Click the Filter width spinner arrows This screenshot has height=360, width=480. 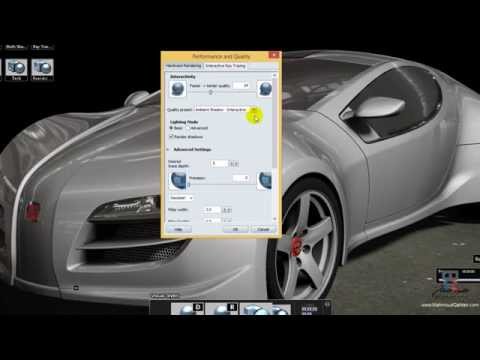click(x=227, y=210)
